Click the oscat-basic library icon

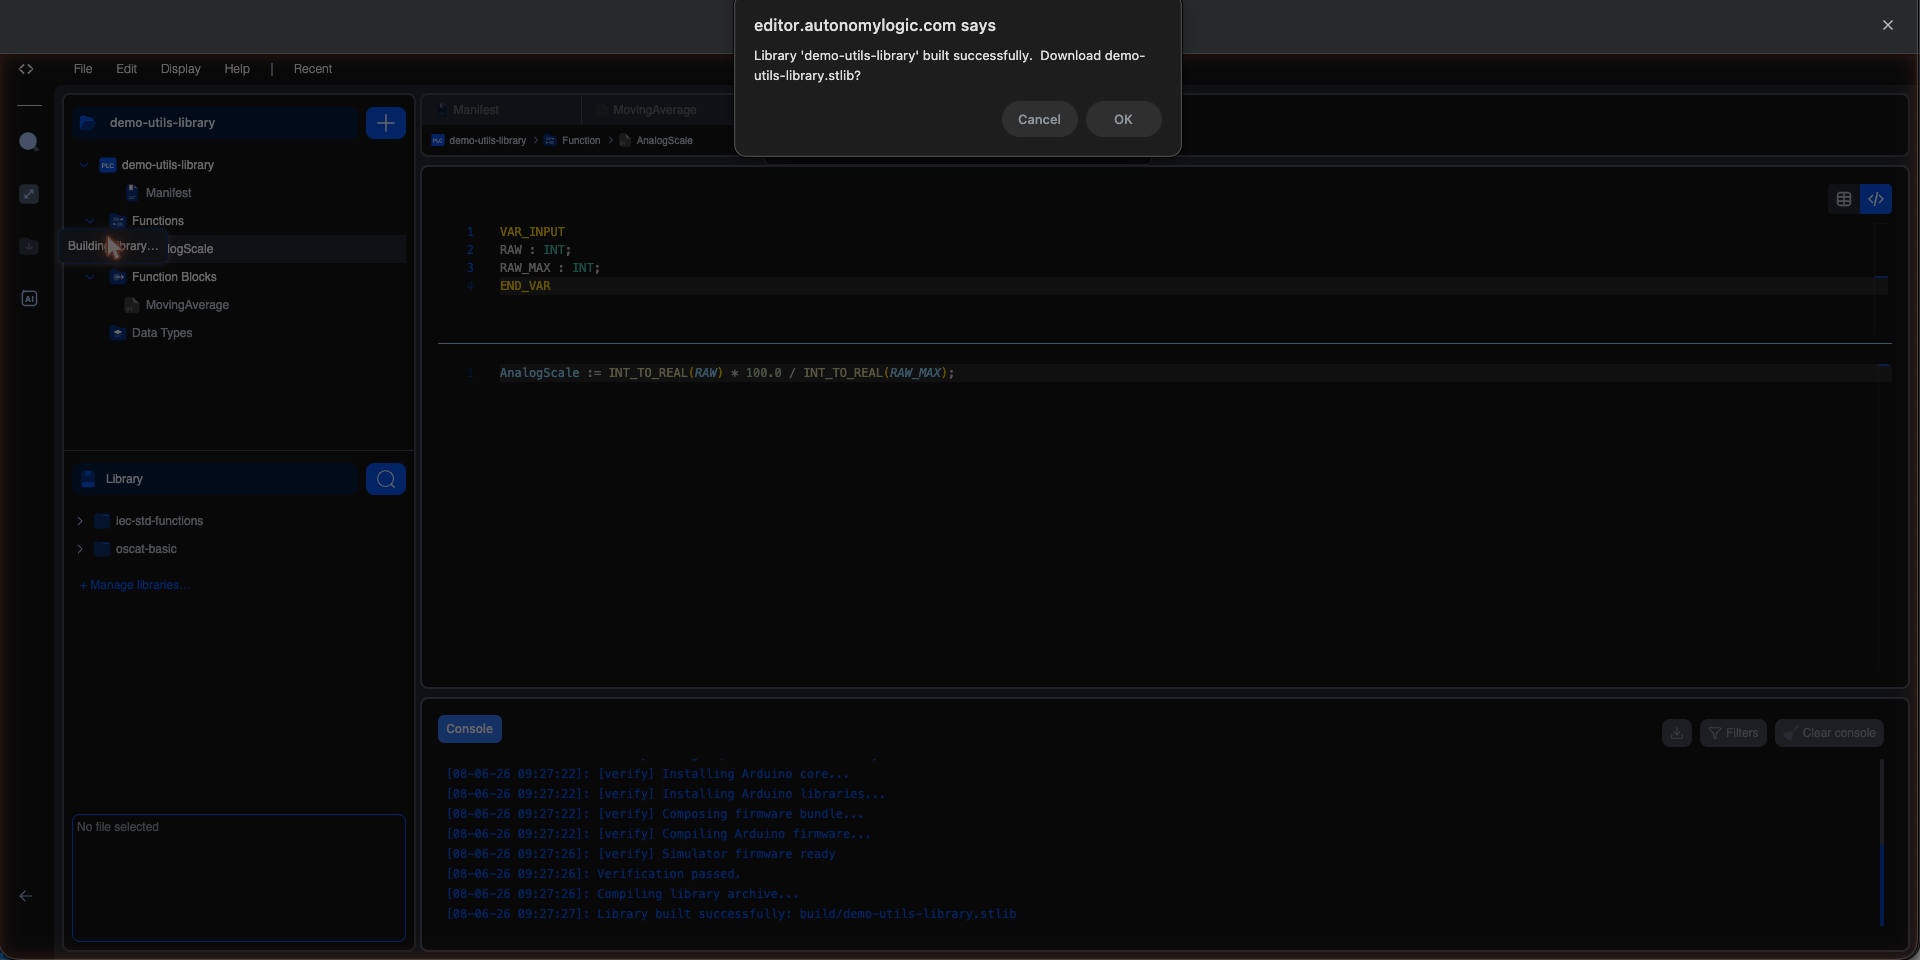pos(102,549)
